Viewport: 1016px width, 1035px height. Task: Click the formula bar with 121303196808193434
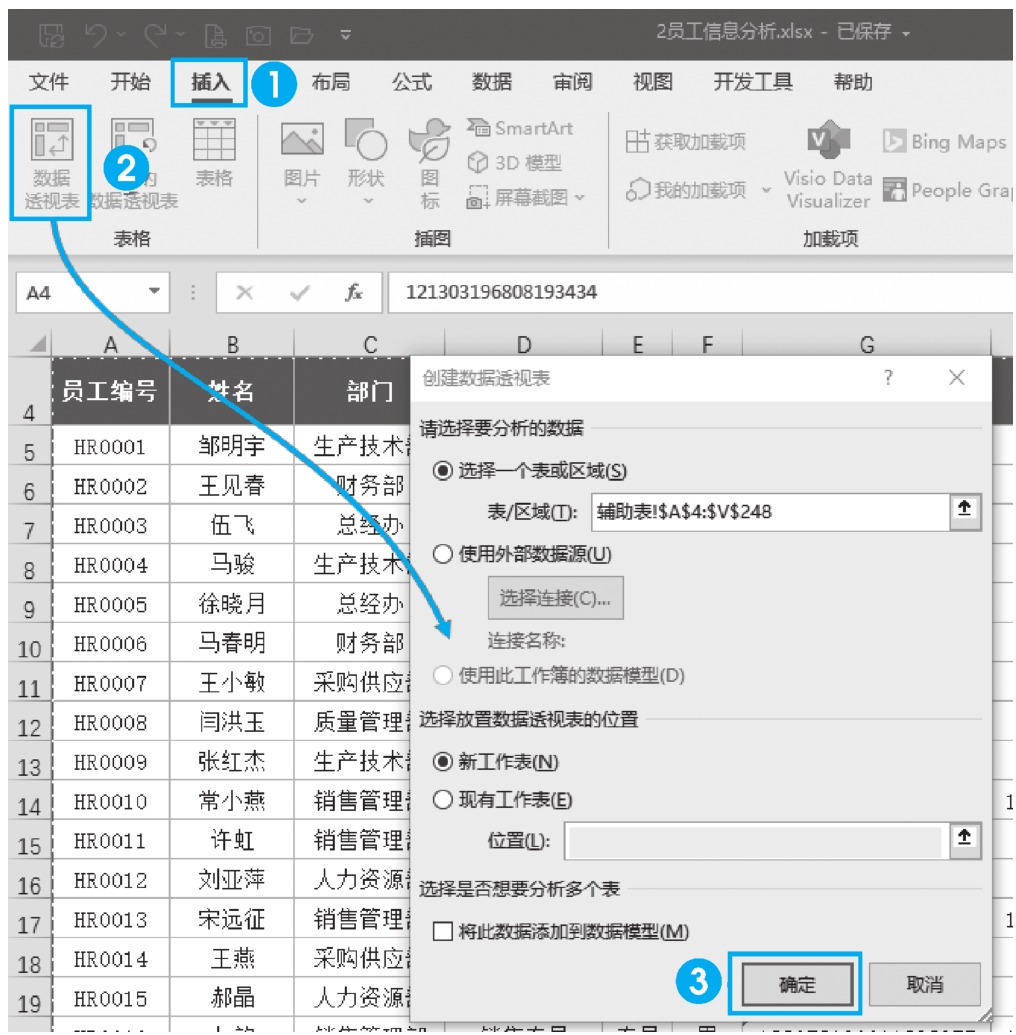(701, 292)
